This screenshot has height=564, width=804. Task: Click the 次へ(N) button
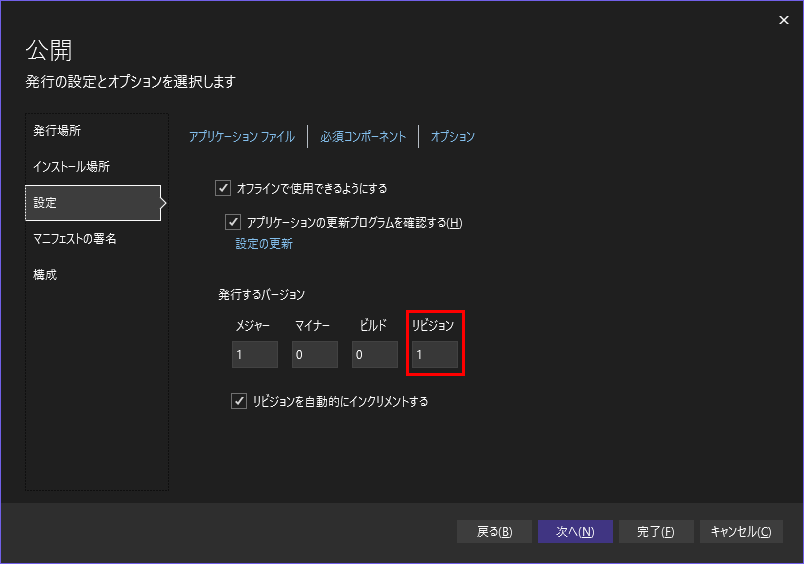[575, 532]
